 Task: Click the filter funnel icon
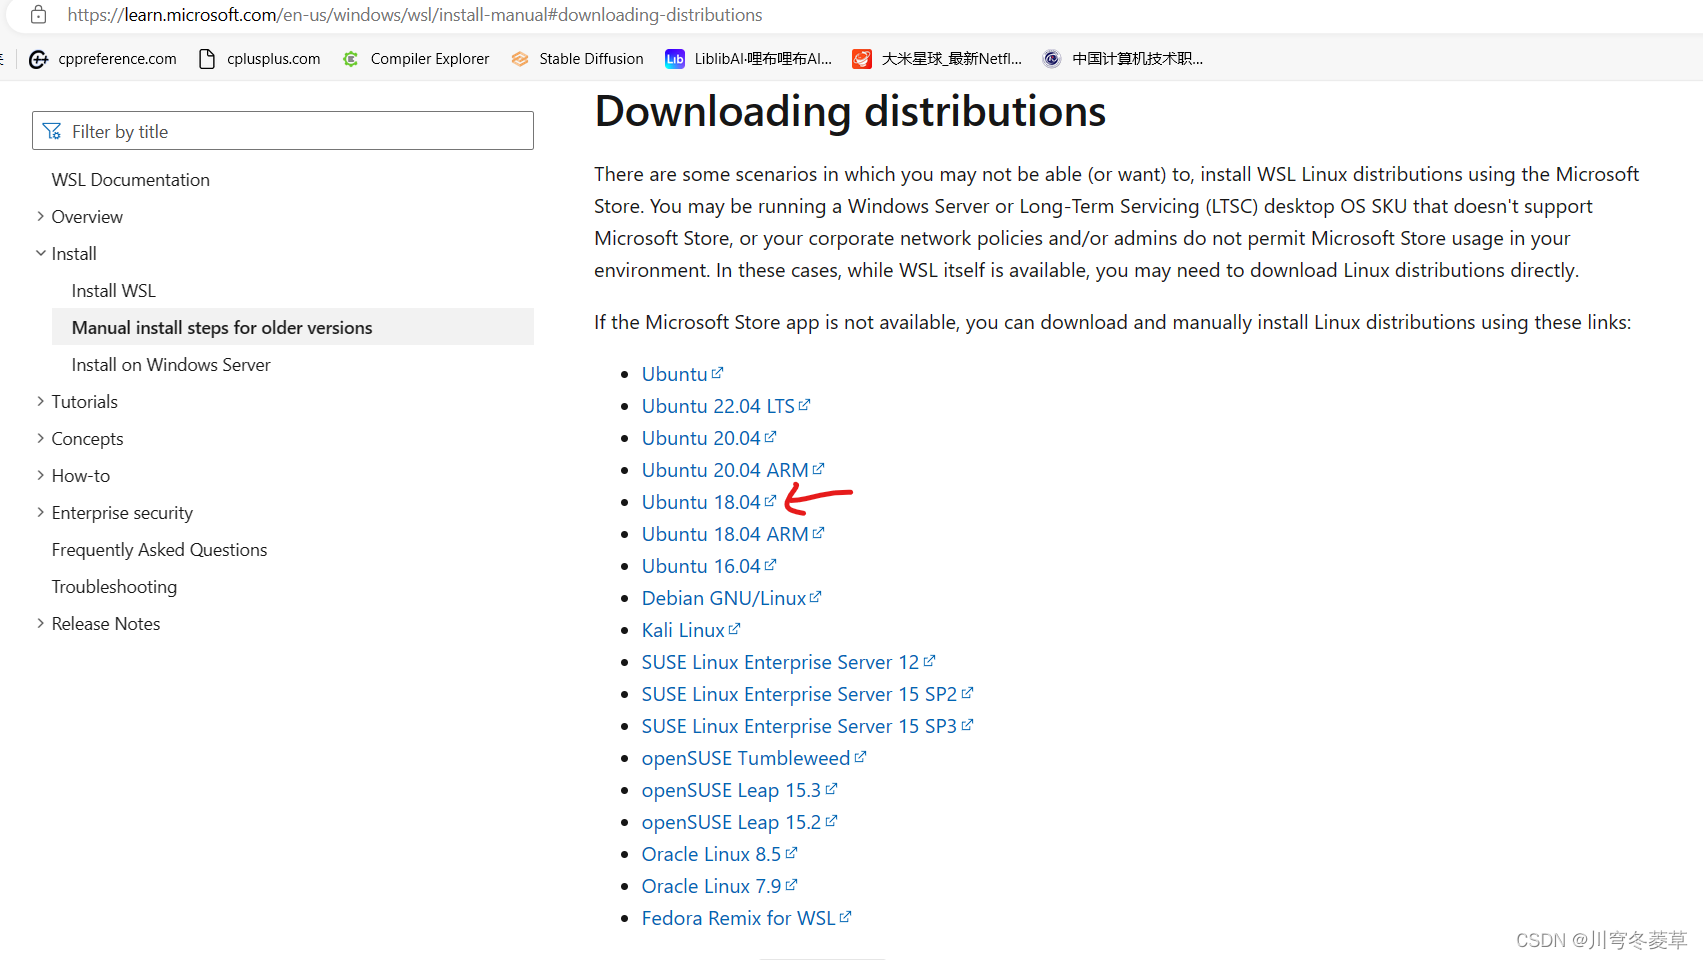(52, 132)
